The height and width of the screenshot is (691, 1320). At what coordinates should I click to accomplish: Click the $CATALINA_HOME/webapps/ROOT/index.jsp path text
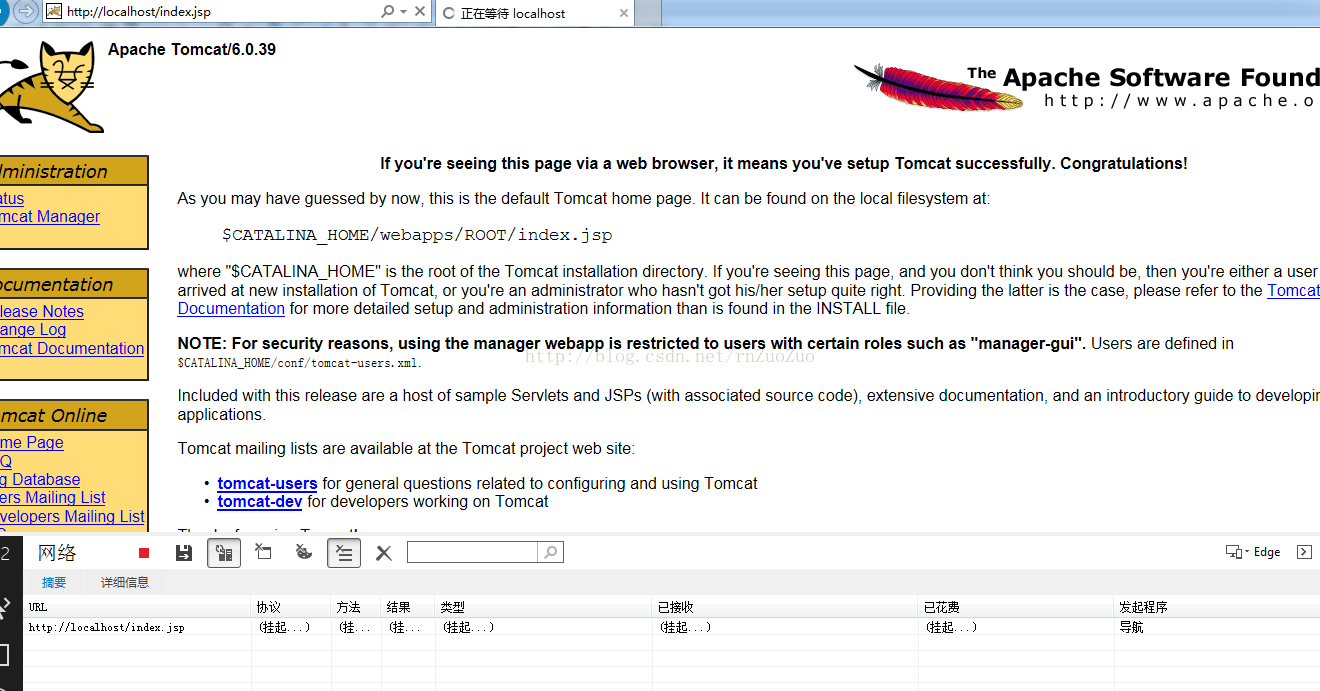pyautogui.click(x=417, y=235)
